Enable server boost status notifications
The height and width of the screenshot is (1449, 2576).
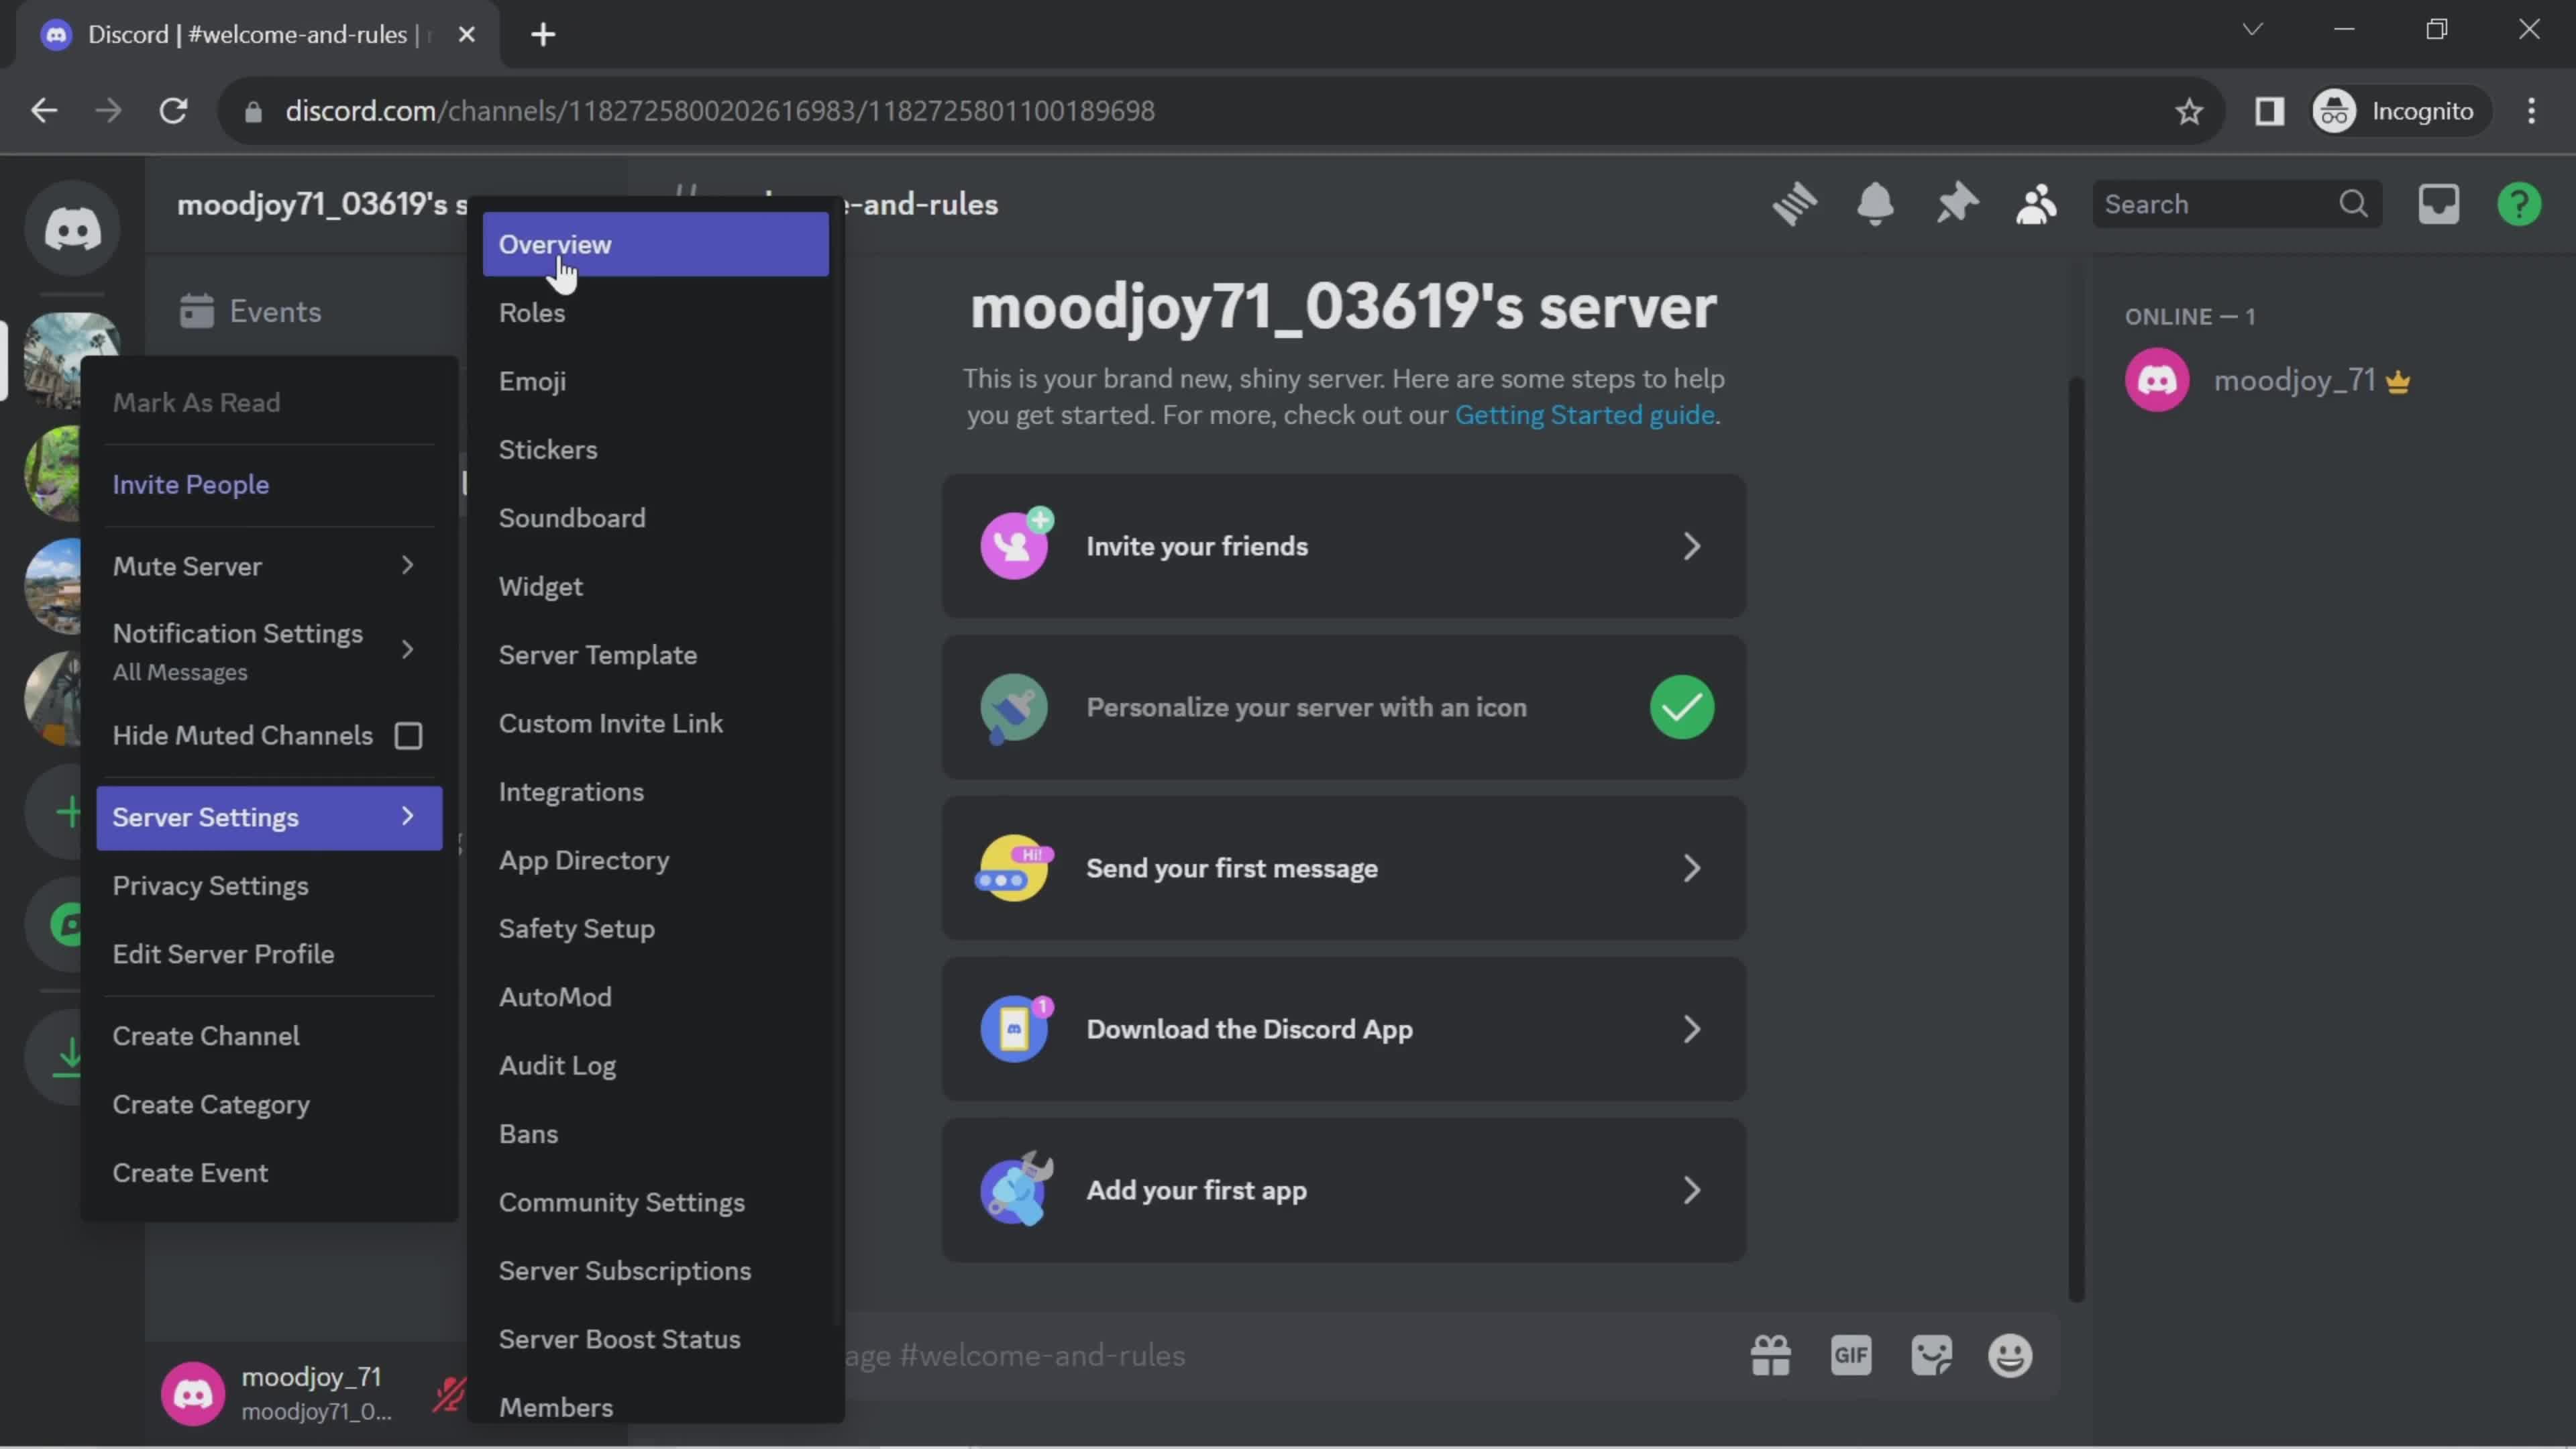pyautogui.click(x=617, y=1339)
